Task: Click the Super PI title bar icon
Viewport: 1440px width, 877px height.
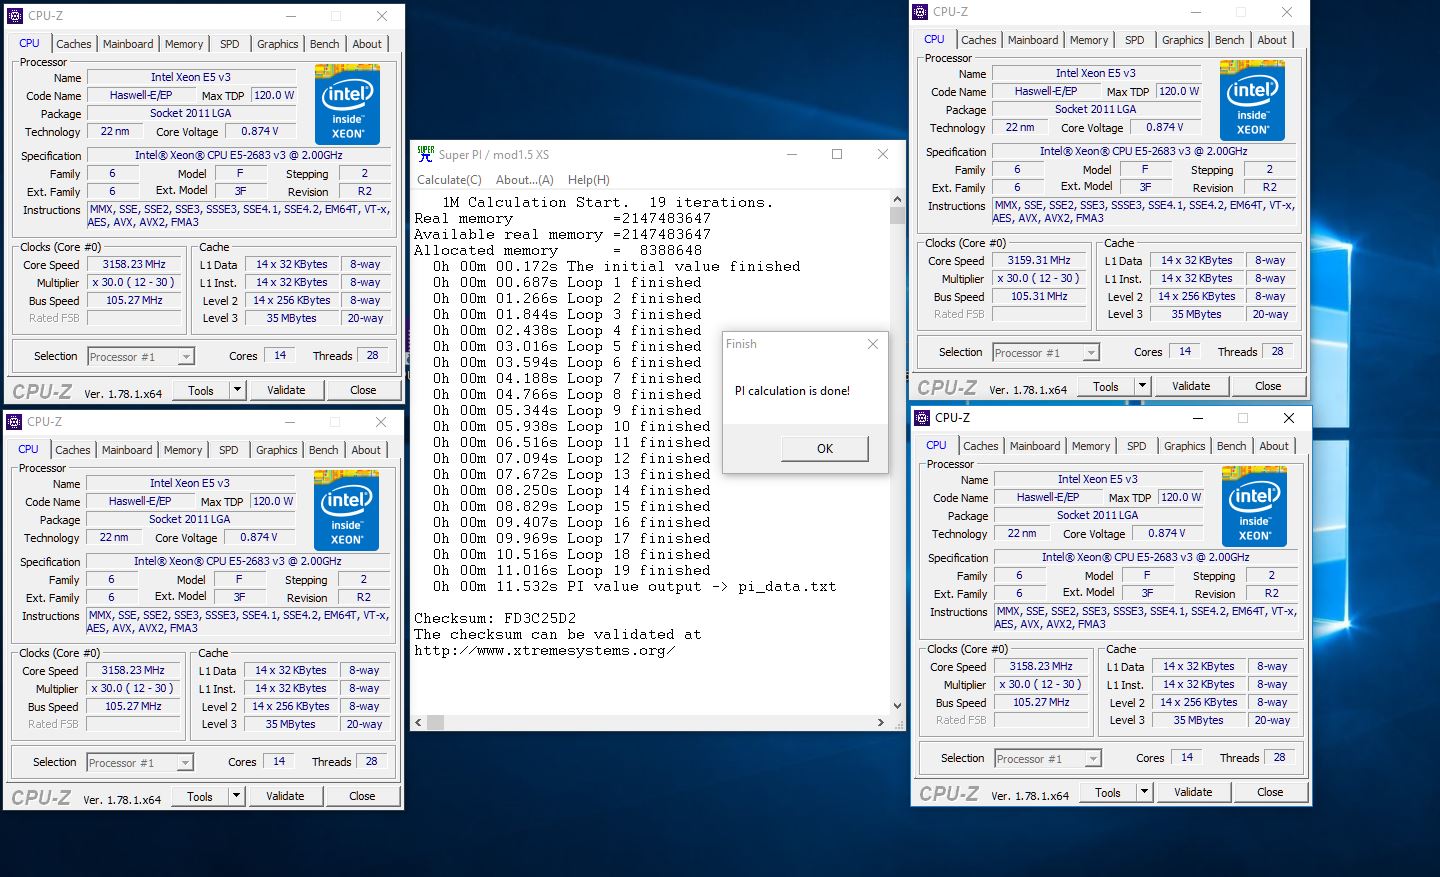Action: point(425,154)
